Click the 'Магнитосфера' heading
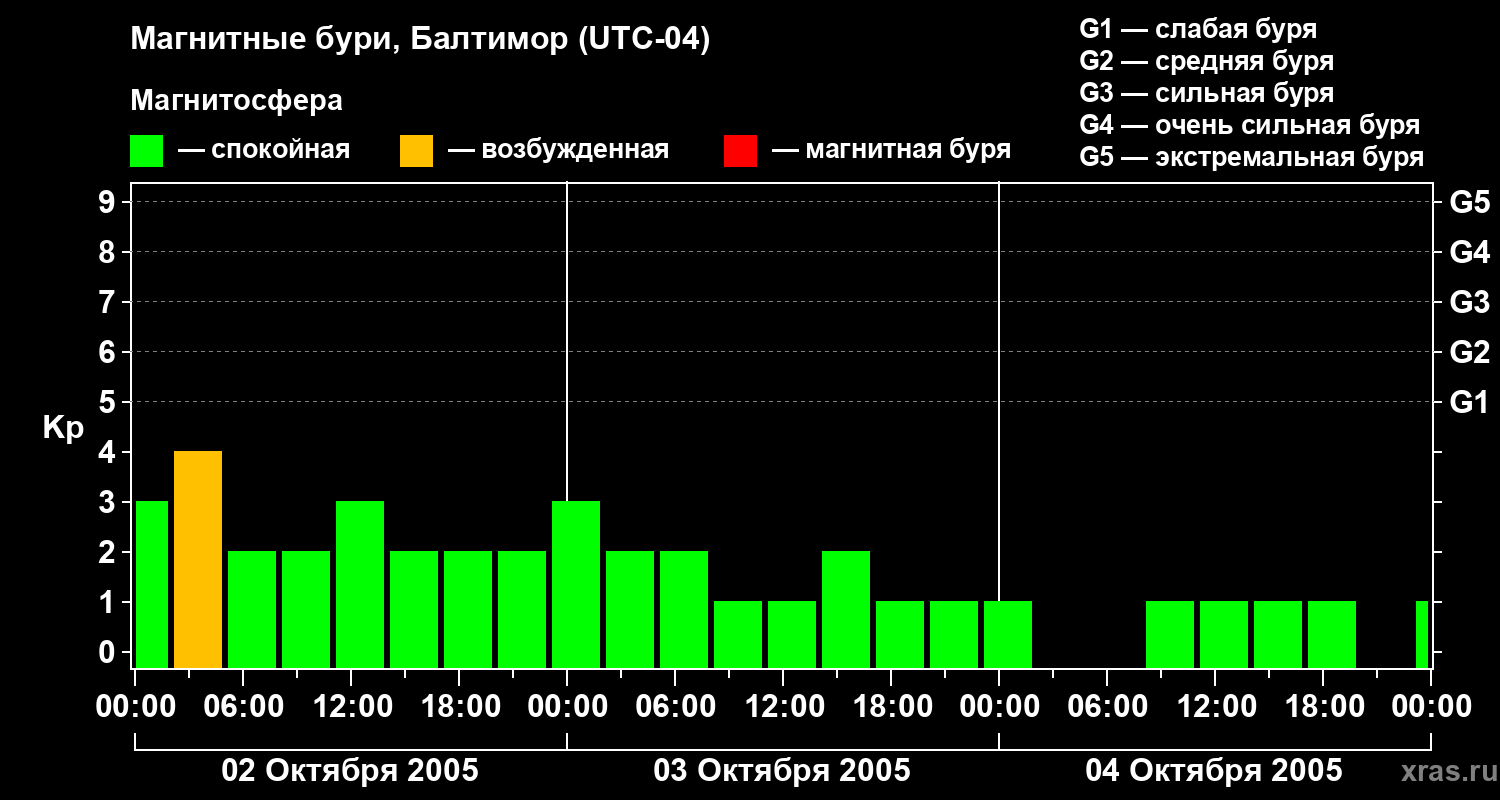Screen dimensions: 1500x800 coord(237,101)
